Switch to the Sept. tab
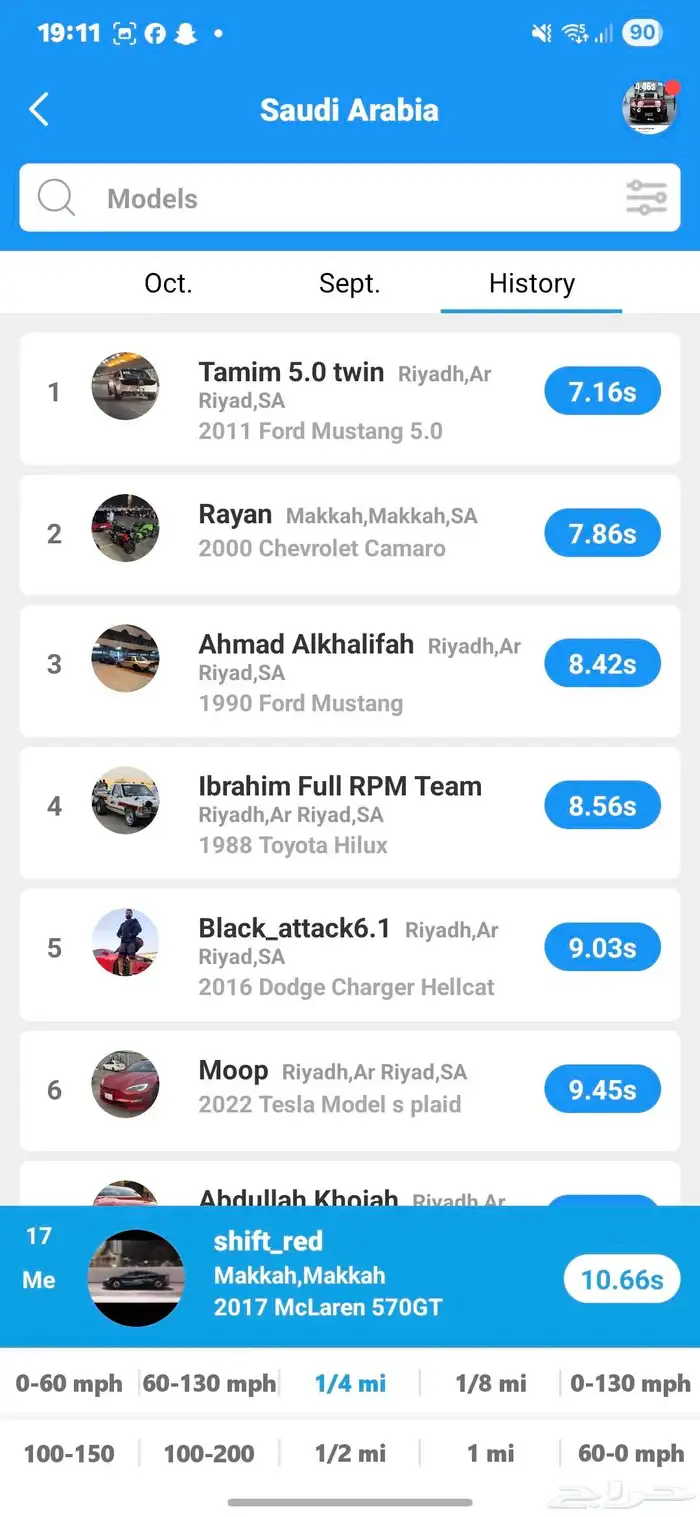The width and height of the screenshot is (700, 1517). tap(349, 284)
